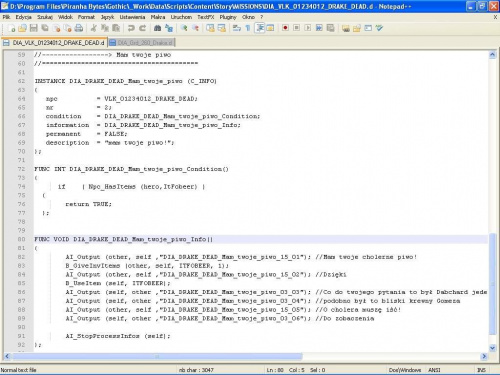
Task: Open the Okno menu
Action: point(248,17)
